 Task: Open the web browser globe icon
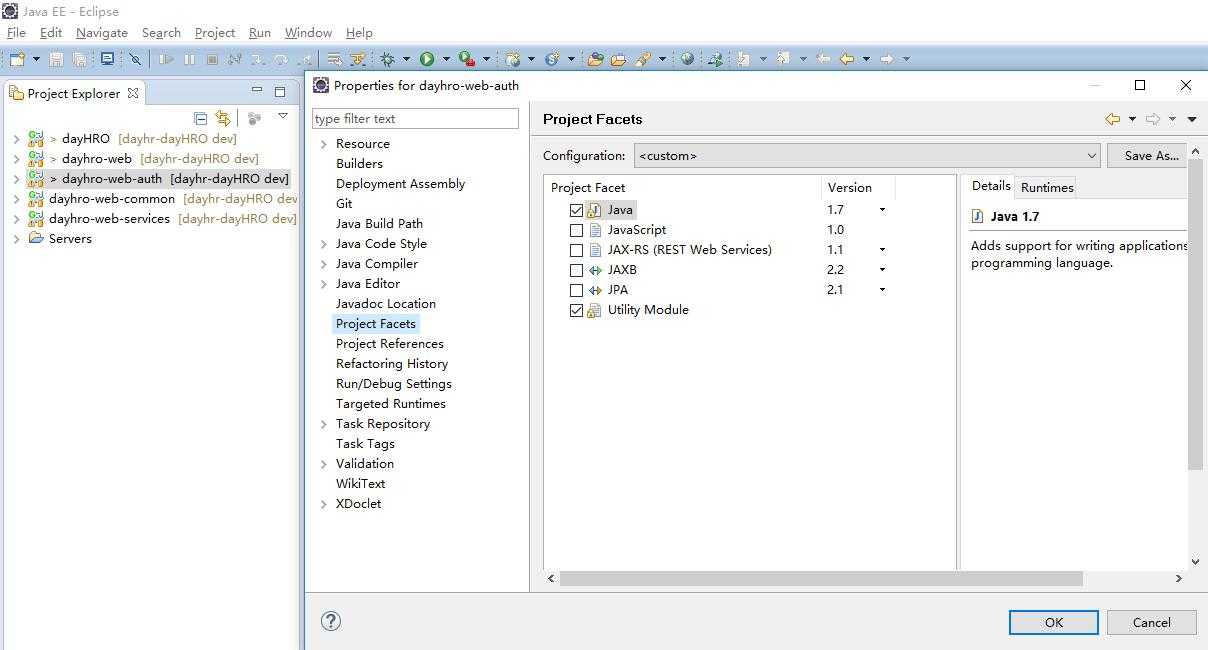(x=687, y=59)
